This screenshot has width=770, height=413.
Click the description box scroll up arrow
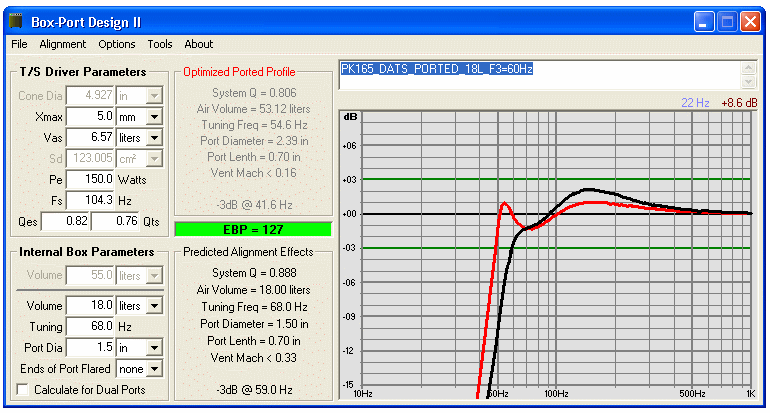[748, 68]
